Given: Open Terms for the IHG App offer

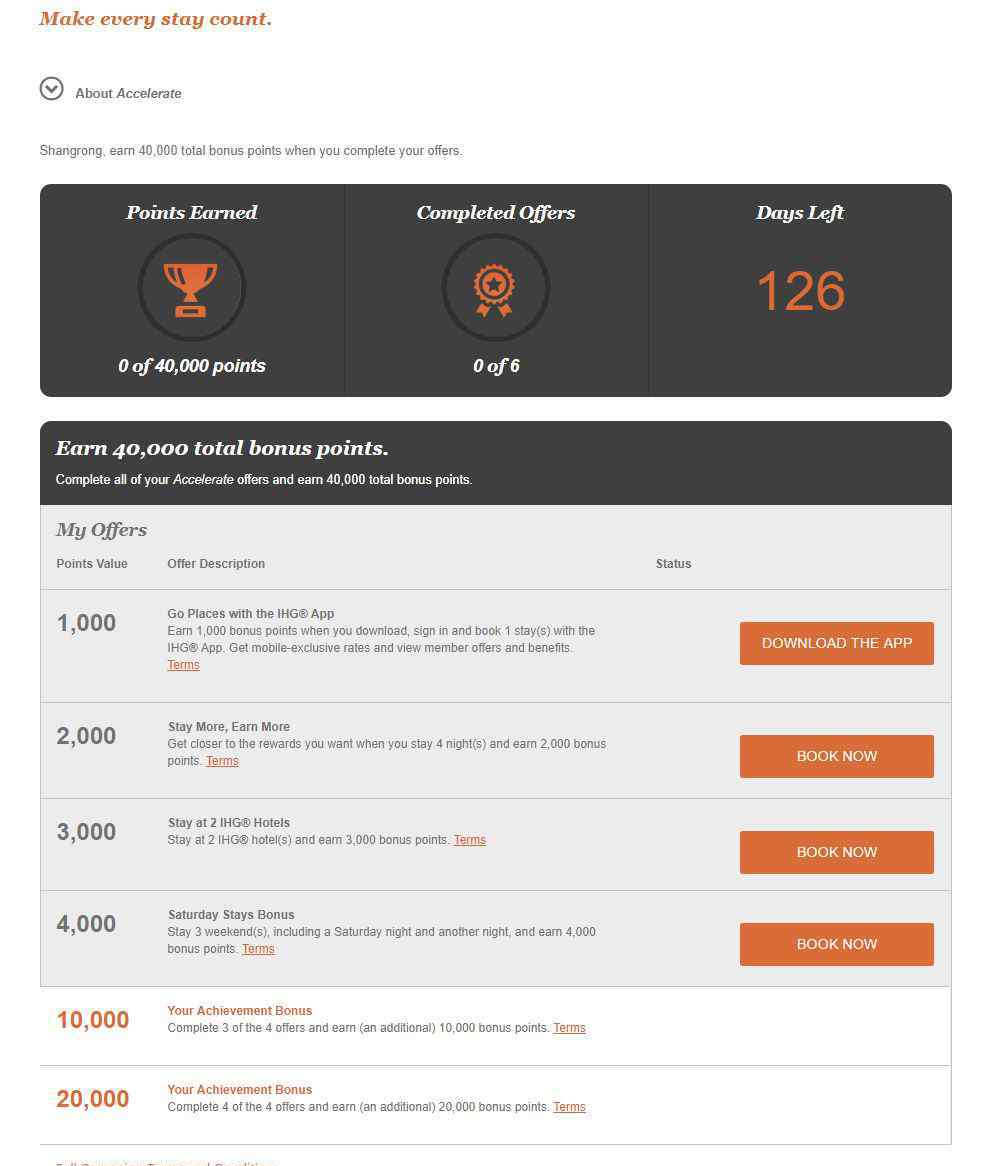Looking at the screenshot, I should (184, 665).
